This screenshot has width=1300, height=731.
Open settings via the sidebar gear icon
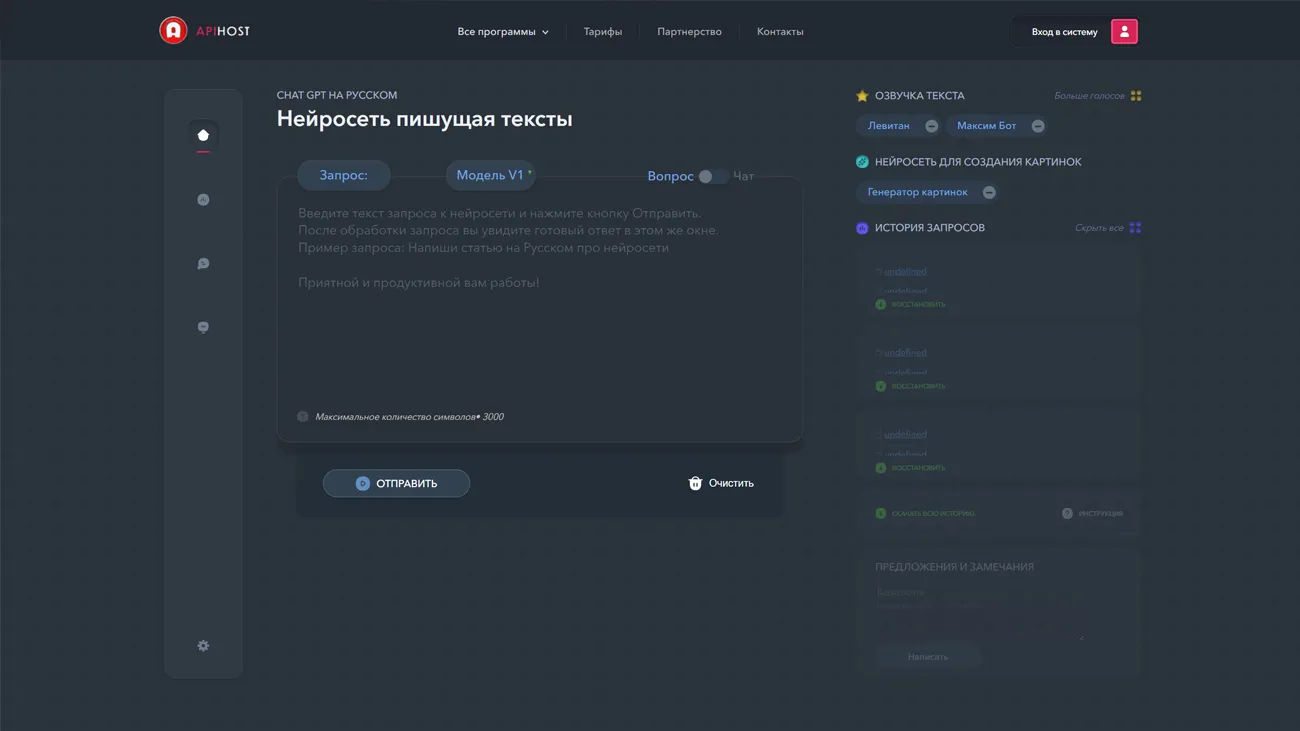(x=203, y=646)
